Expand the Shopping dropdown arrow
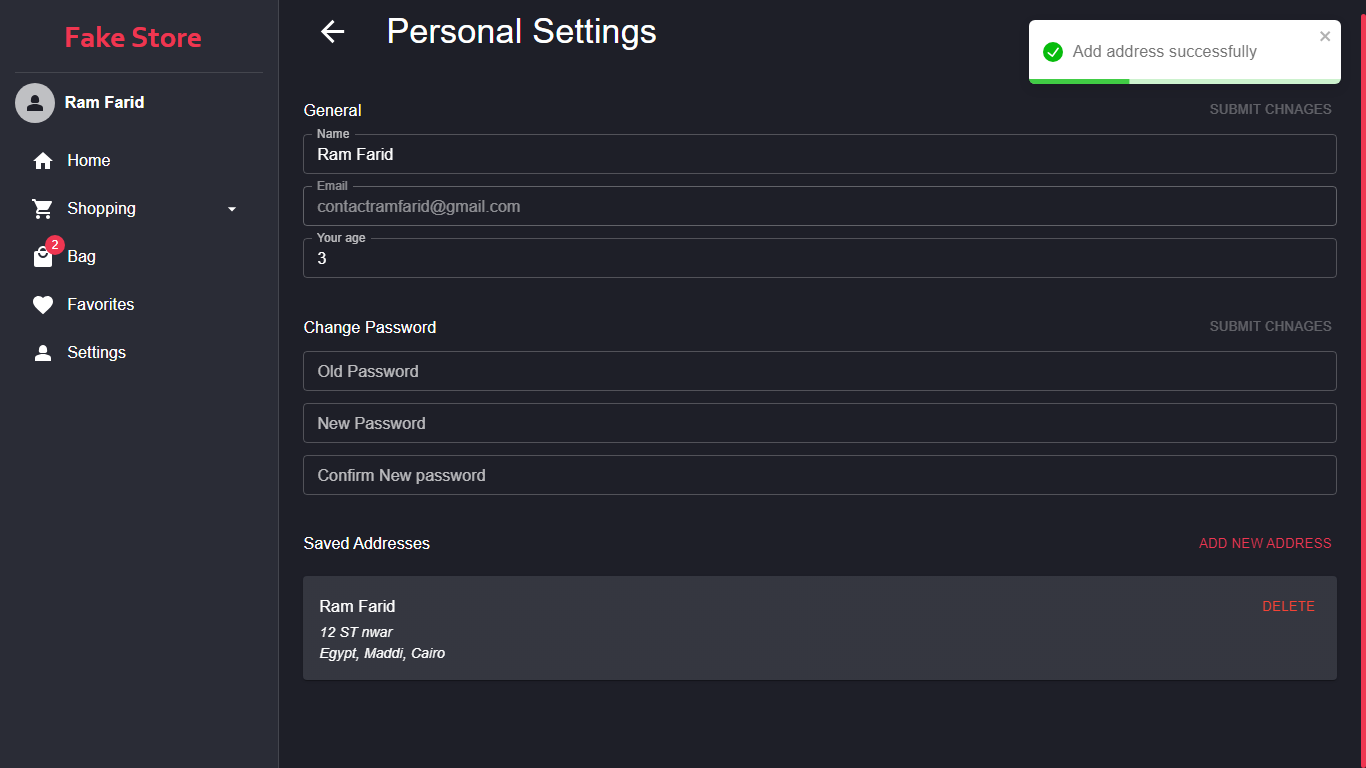1366x768 pixels. [x=232, y=209]
